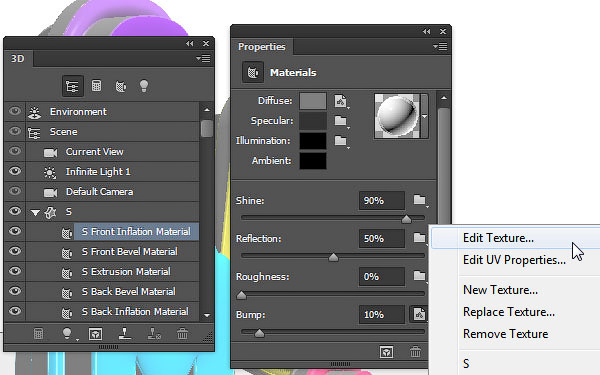Click the render icon in 3D panel footer
This screenshot has height=375, width=600.
[x=38, y=334]
